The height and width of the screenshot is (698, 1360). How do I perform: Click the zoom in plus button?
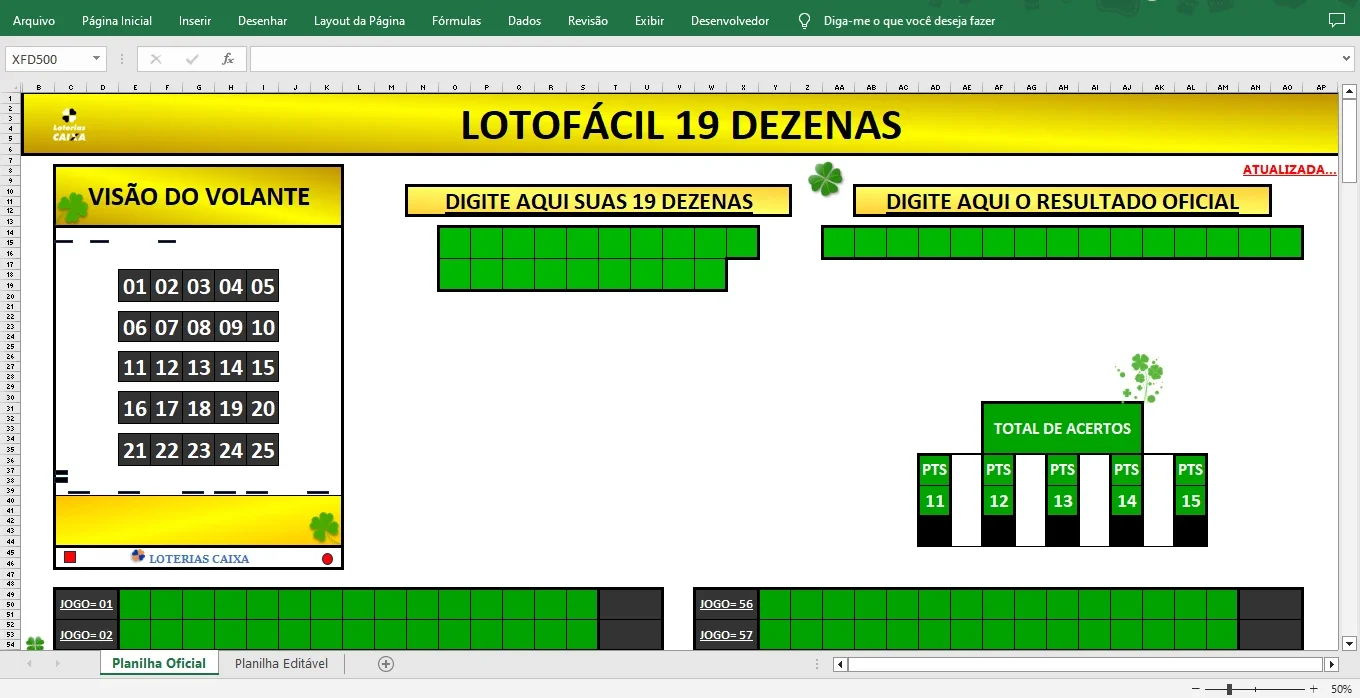(x=1313, y=689)
